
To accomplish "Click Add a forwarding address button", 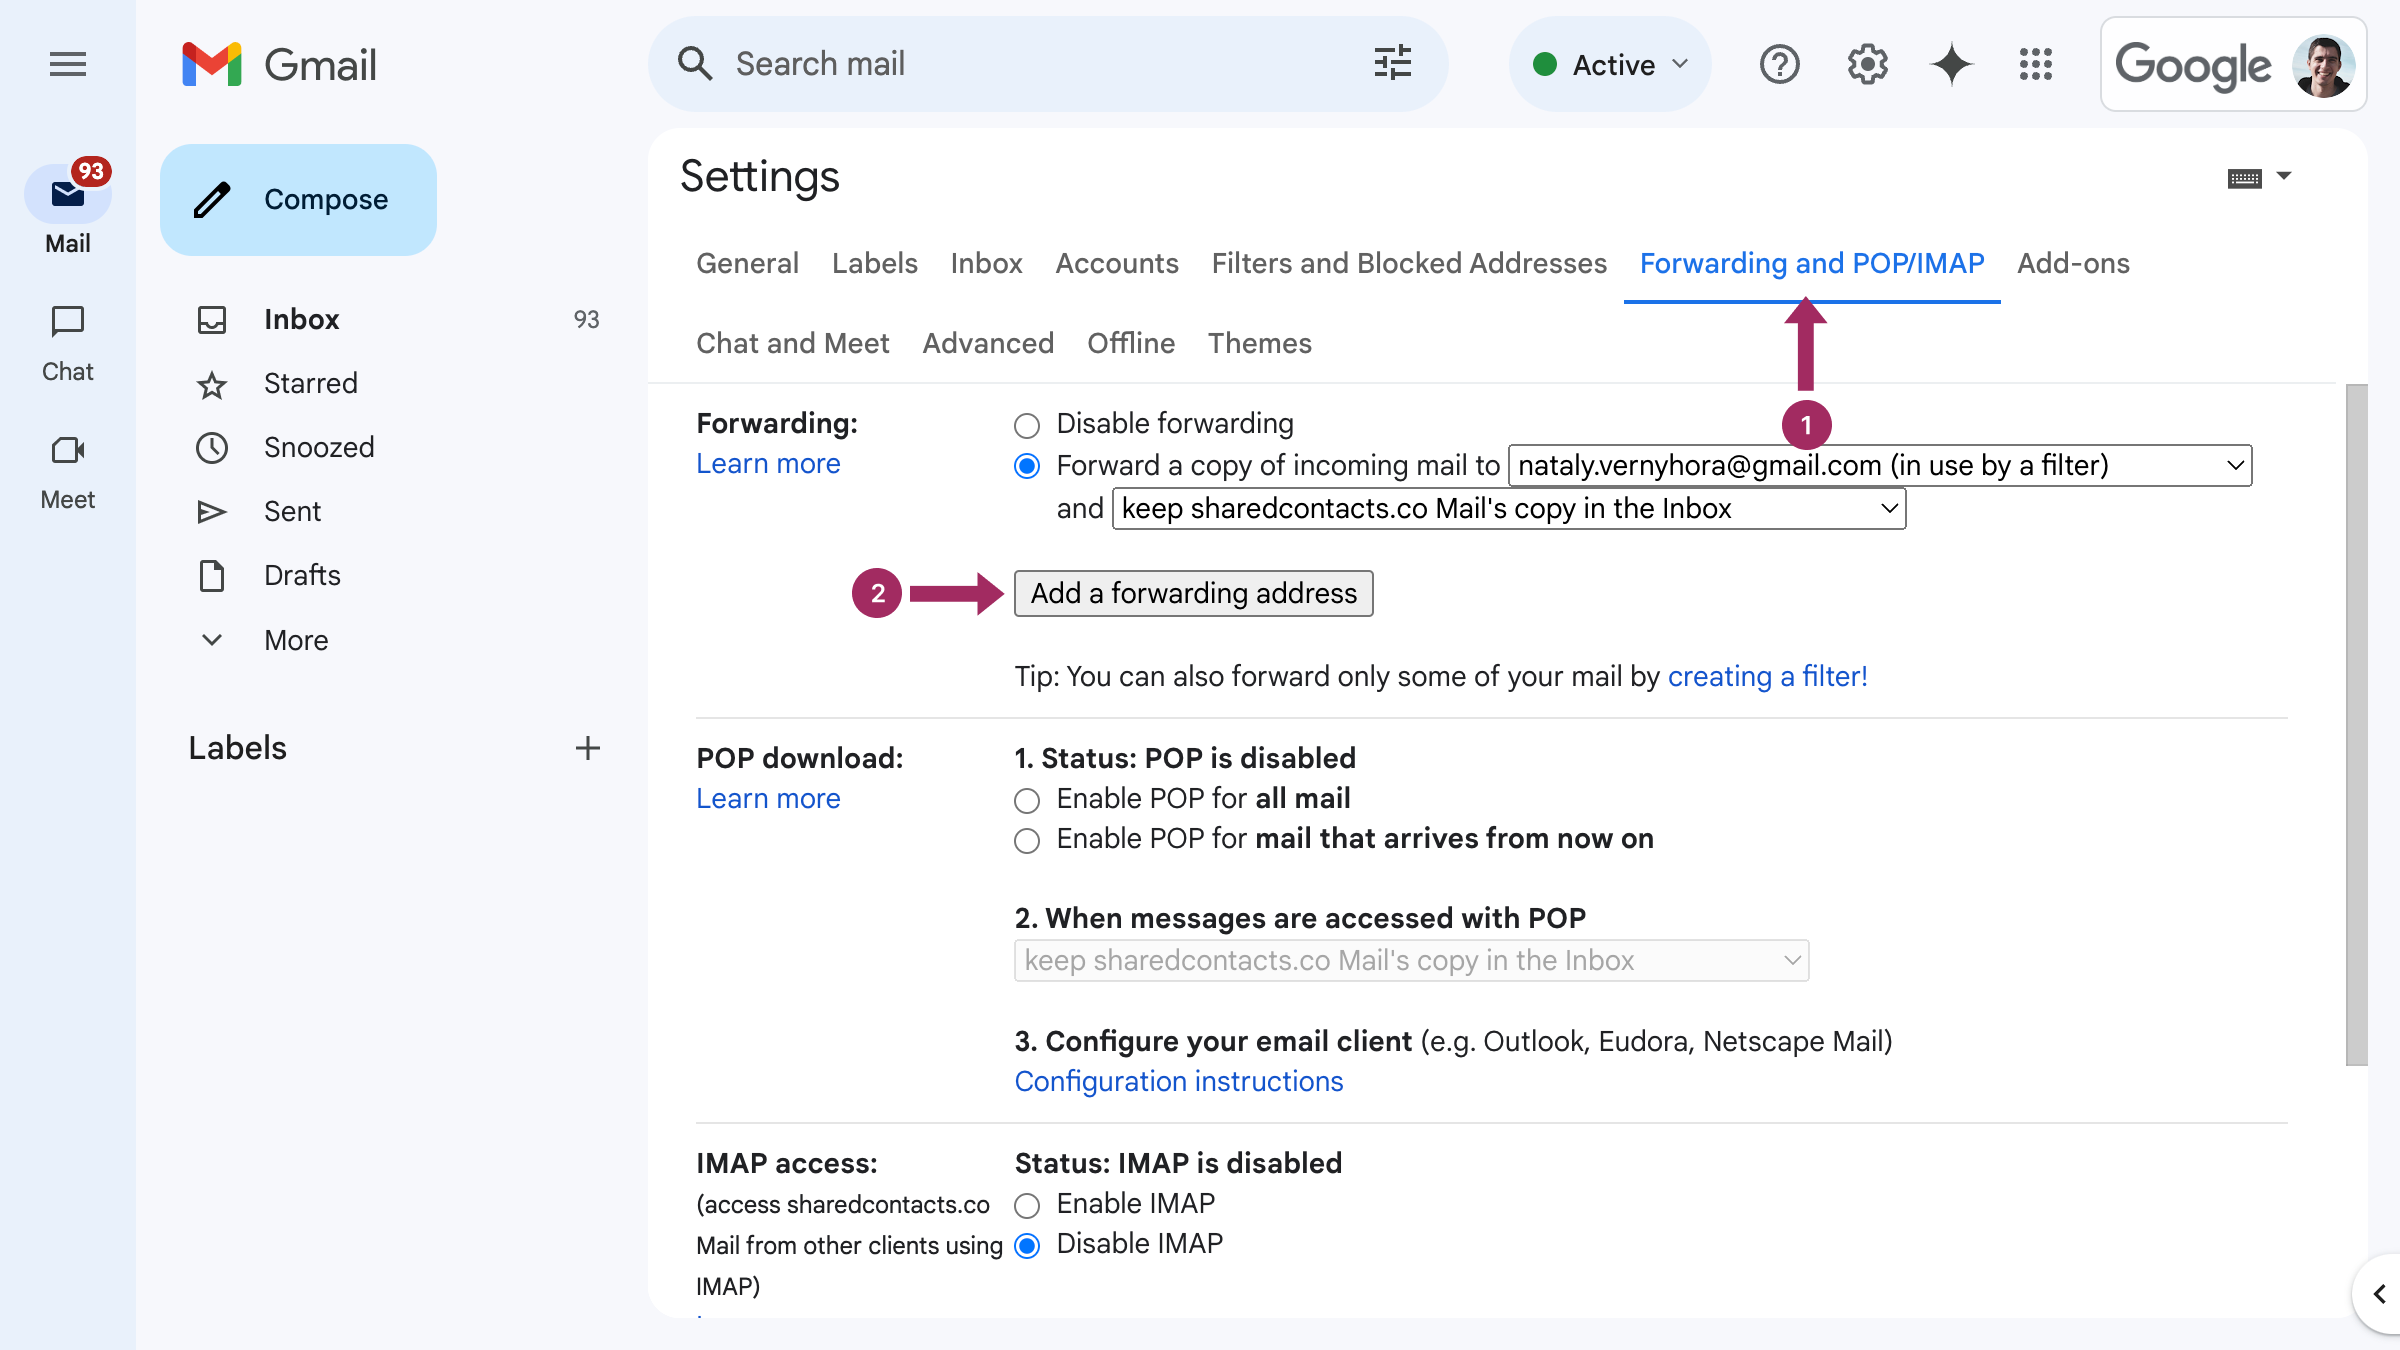I will pyautogui.click(x=1194, y=594).
